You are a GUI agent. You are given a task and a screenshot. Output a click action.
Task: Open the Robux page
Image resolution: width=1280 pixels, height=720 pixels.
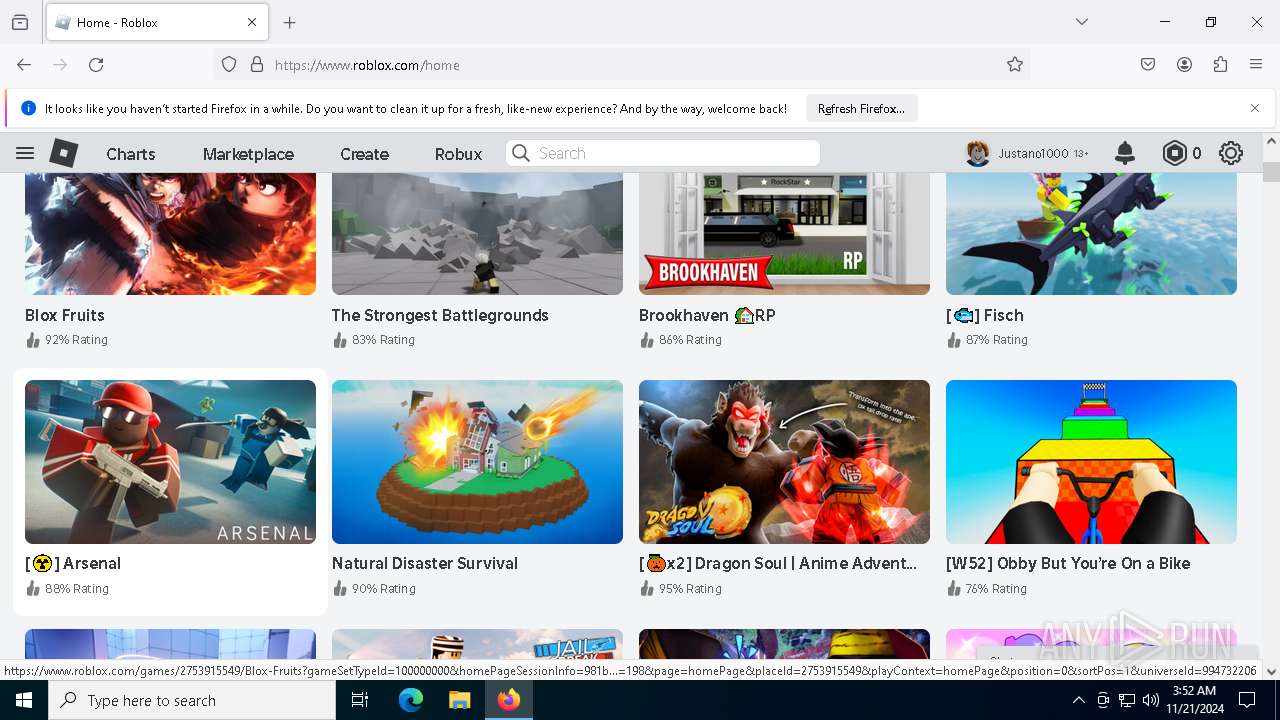[458, 154]
